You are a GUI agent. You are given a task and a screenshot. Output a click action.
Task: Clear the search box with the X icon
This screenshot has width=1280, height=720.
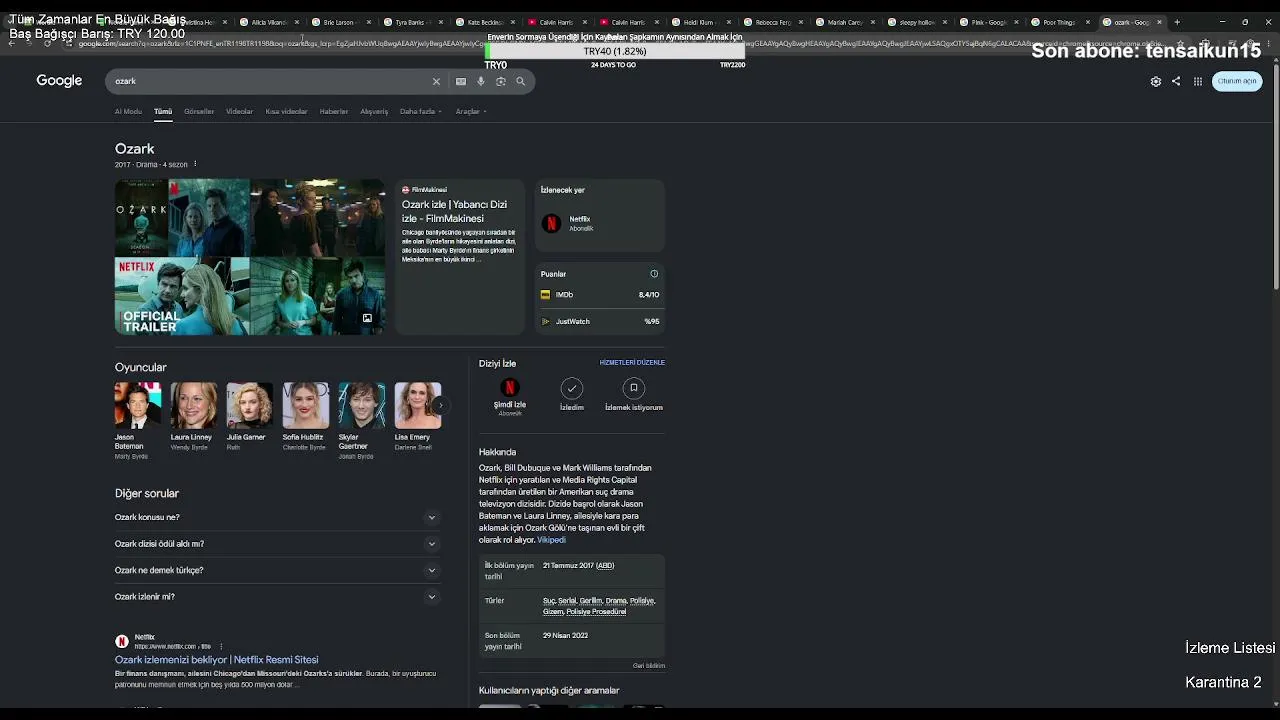coord(436,81)
